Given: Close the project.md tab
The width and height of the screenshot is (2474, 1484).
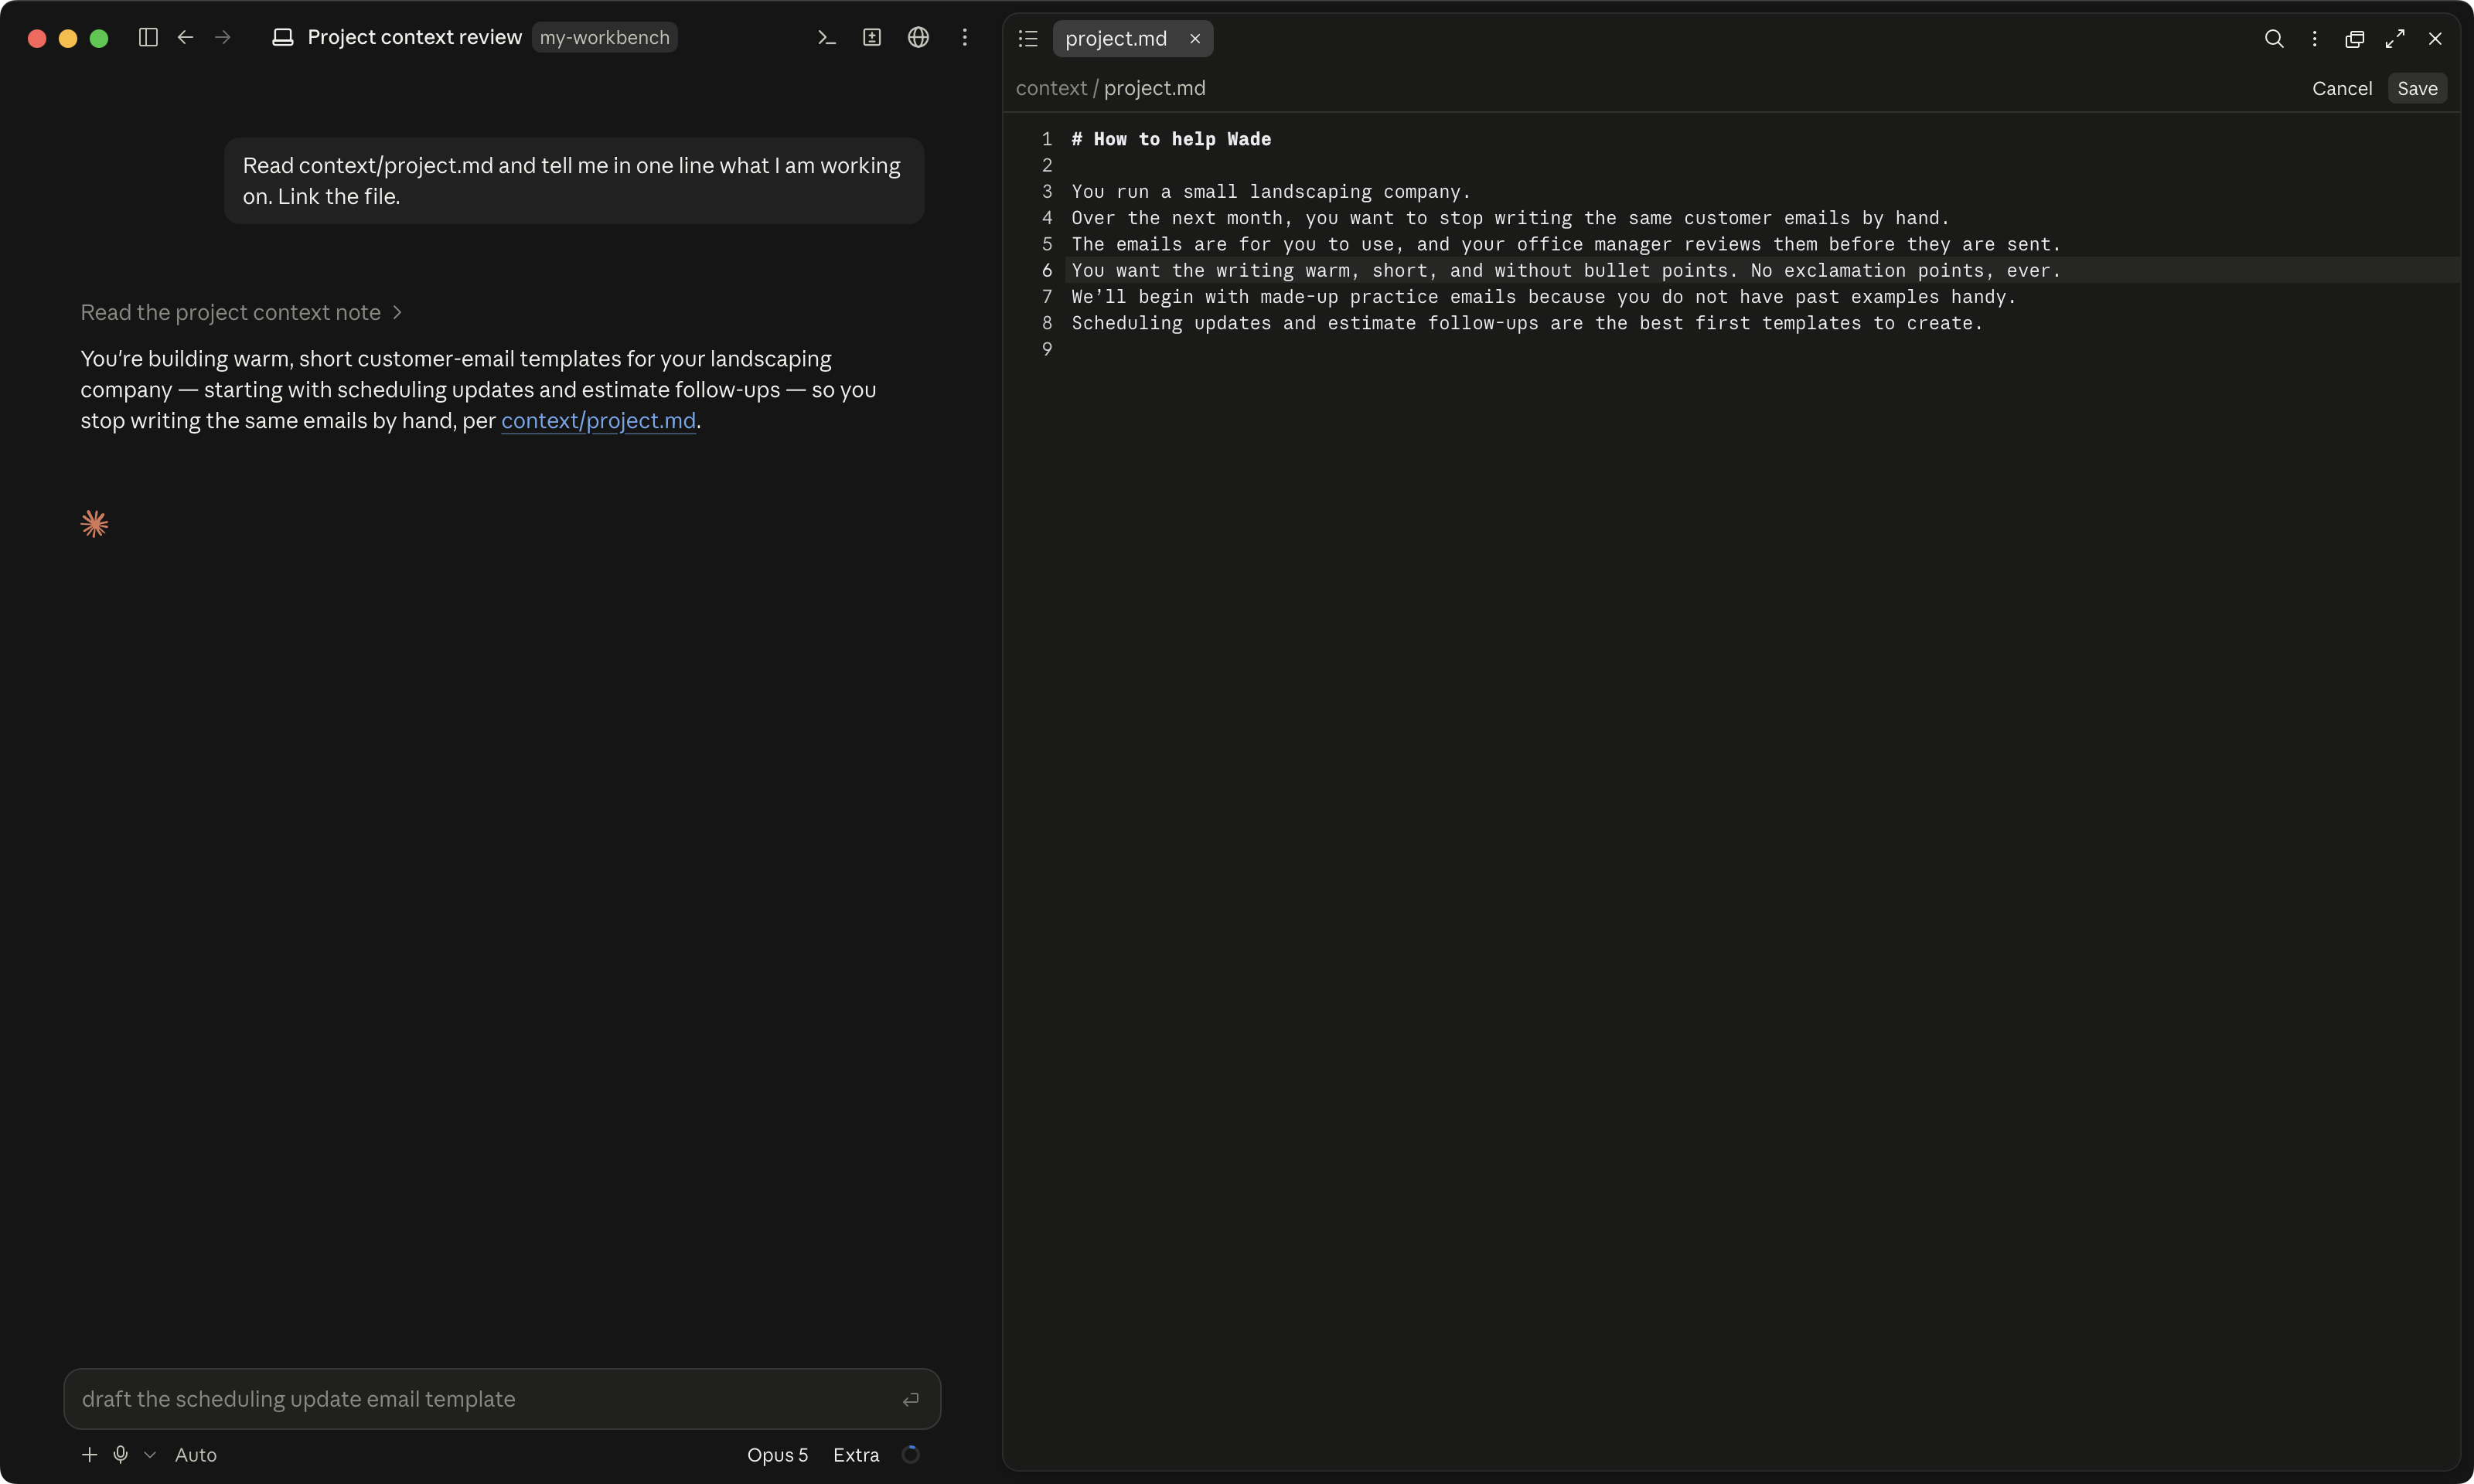Looking at the screenshot, I should point(1195,38).
